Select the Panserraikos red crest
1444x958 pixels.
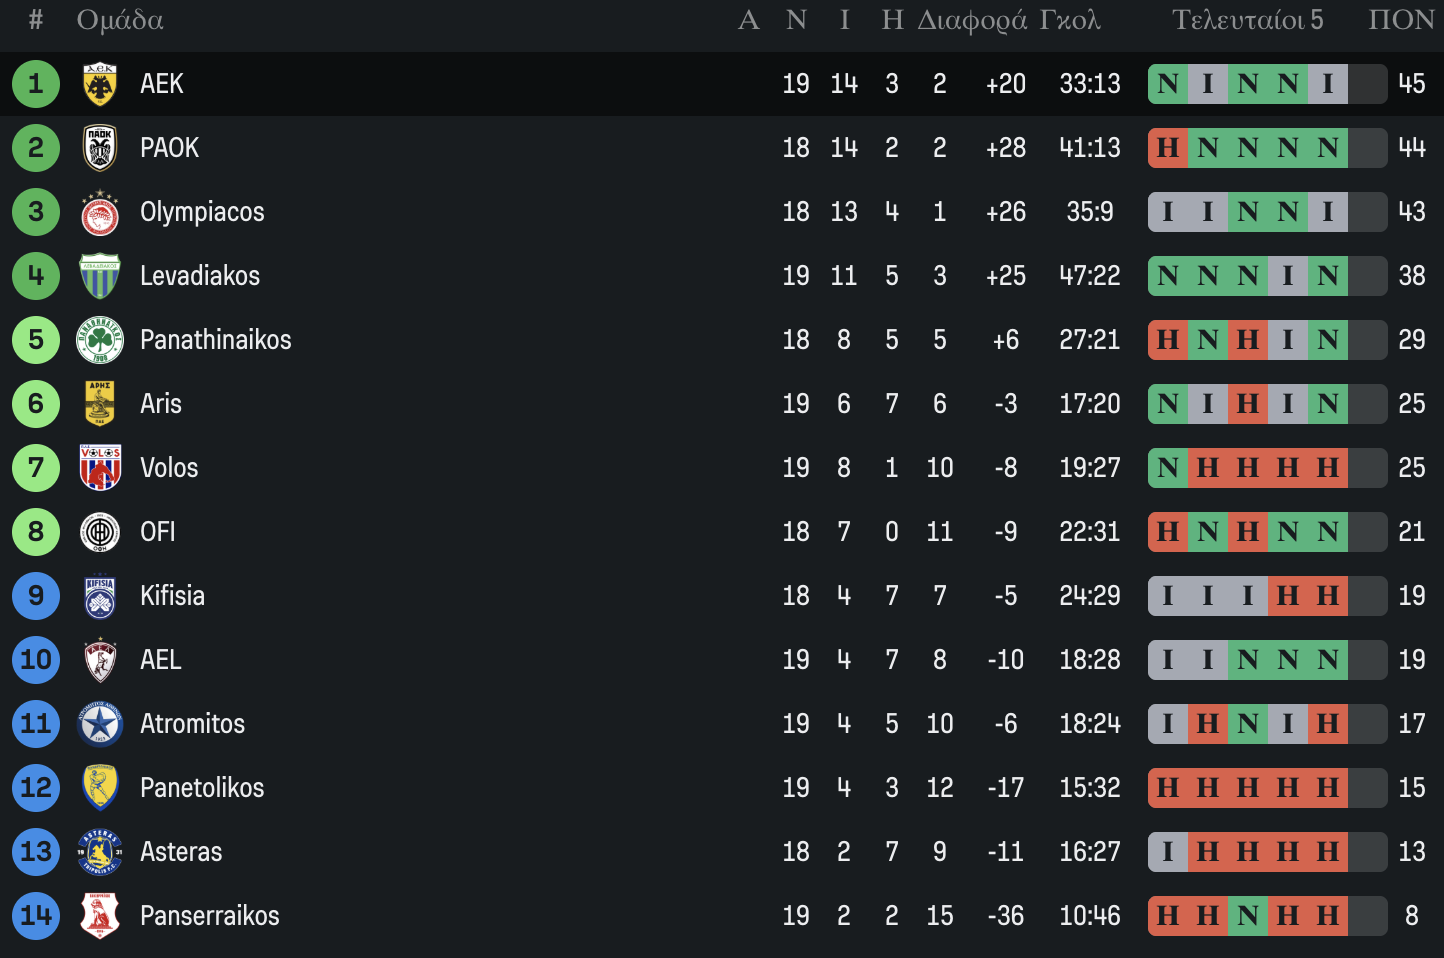tap(99, 916)
